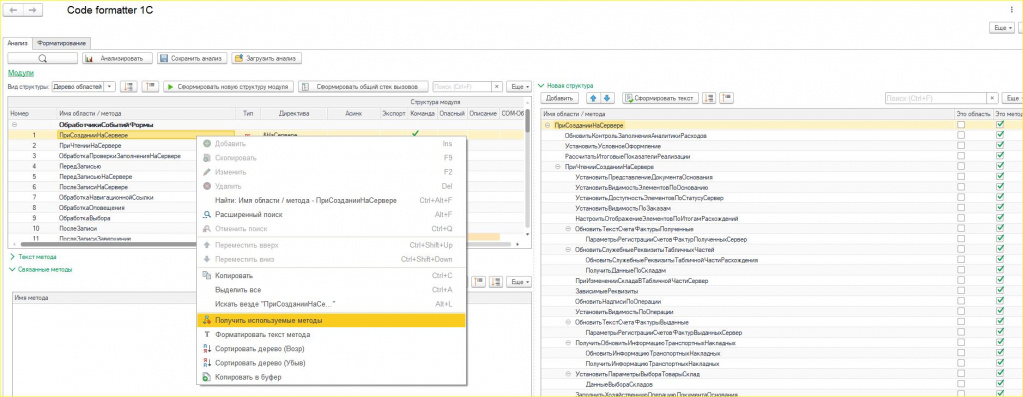This screenshot has height=397, width=1023.
Task: Clear the Новая структура search field with X
Action: pos(993,98)
